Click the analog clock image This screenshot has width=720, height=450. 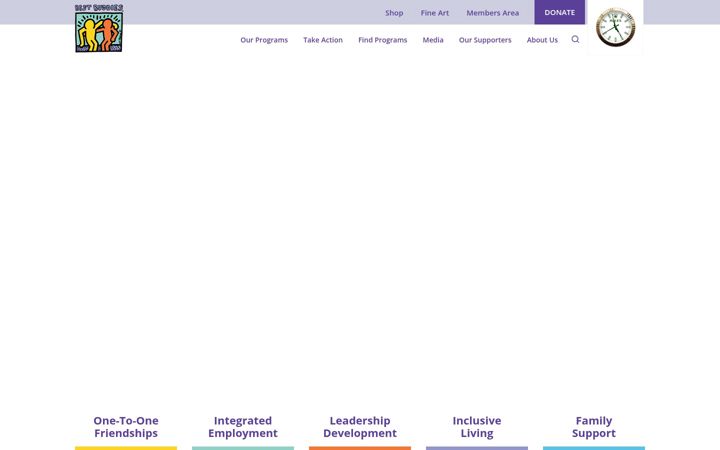pyautogui.click(x=615, y=27)
